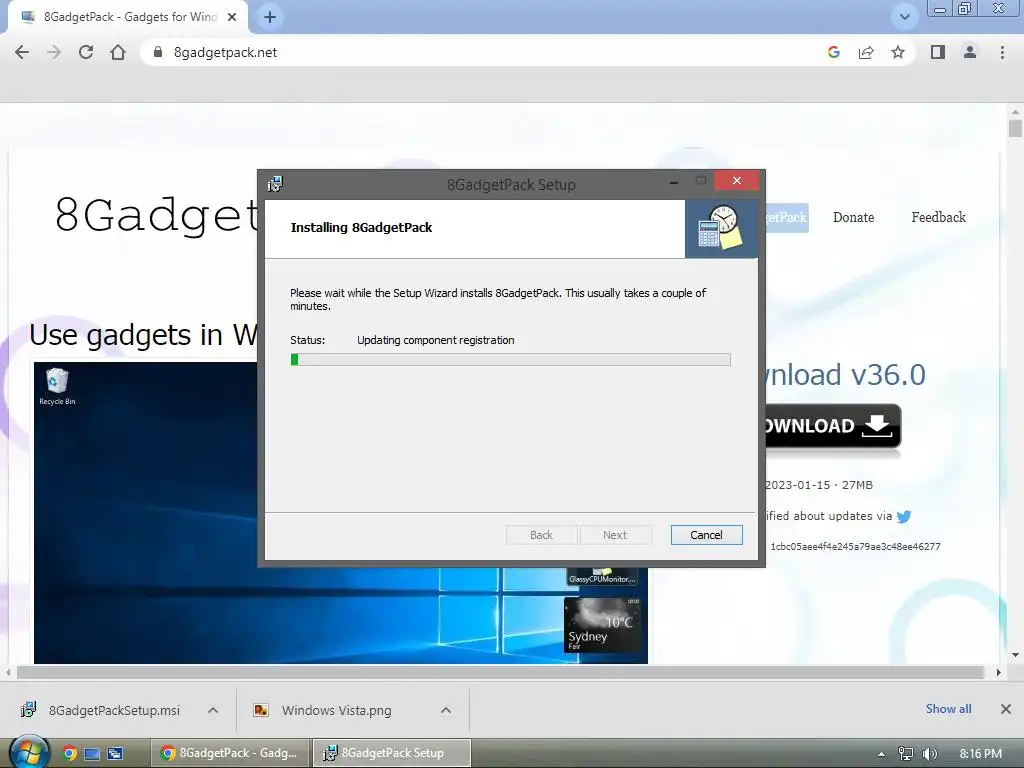Click the Sydney weather gadget in screenshot
The width and height of the screenshot is (1024, 768).
[603, 626]
